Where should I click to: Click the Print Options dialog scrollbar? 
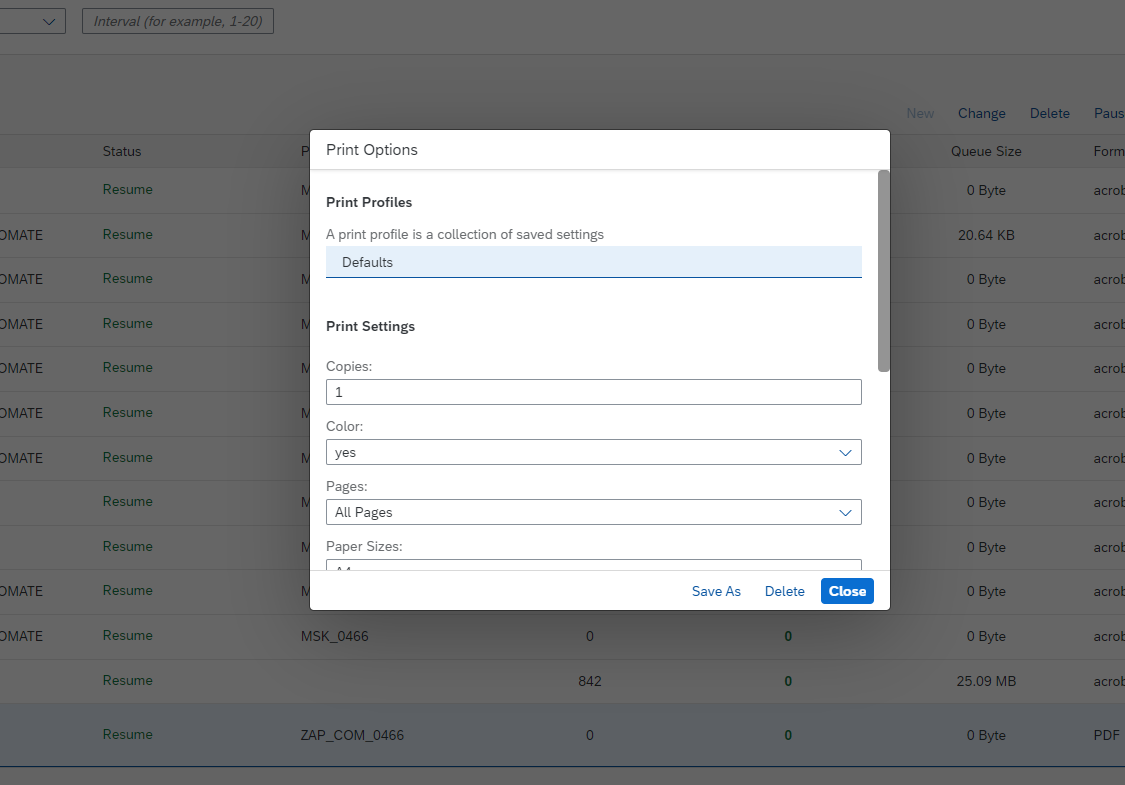tap(883, 271)
